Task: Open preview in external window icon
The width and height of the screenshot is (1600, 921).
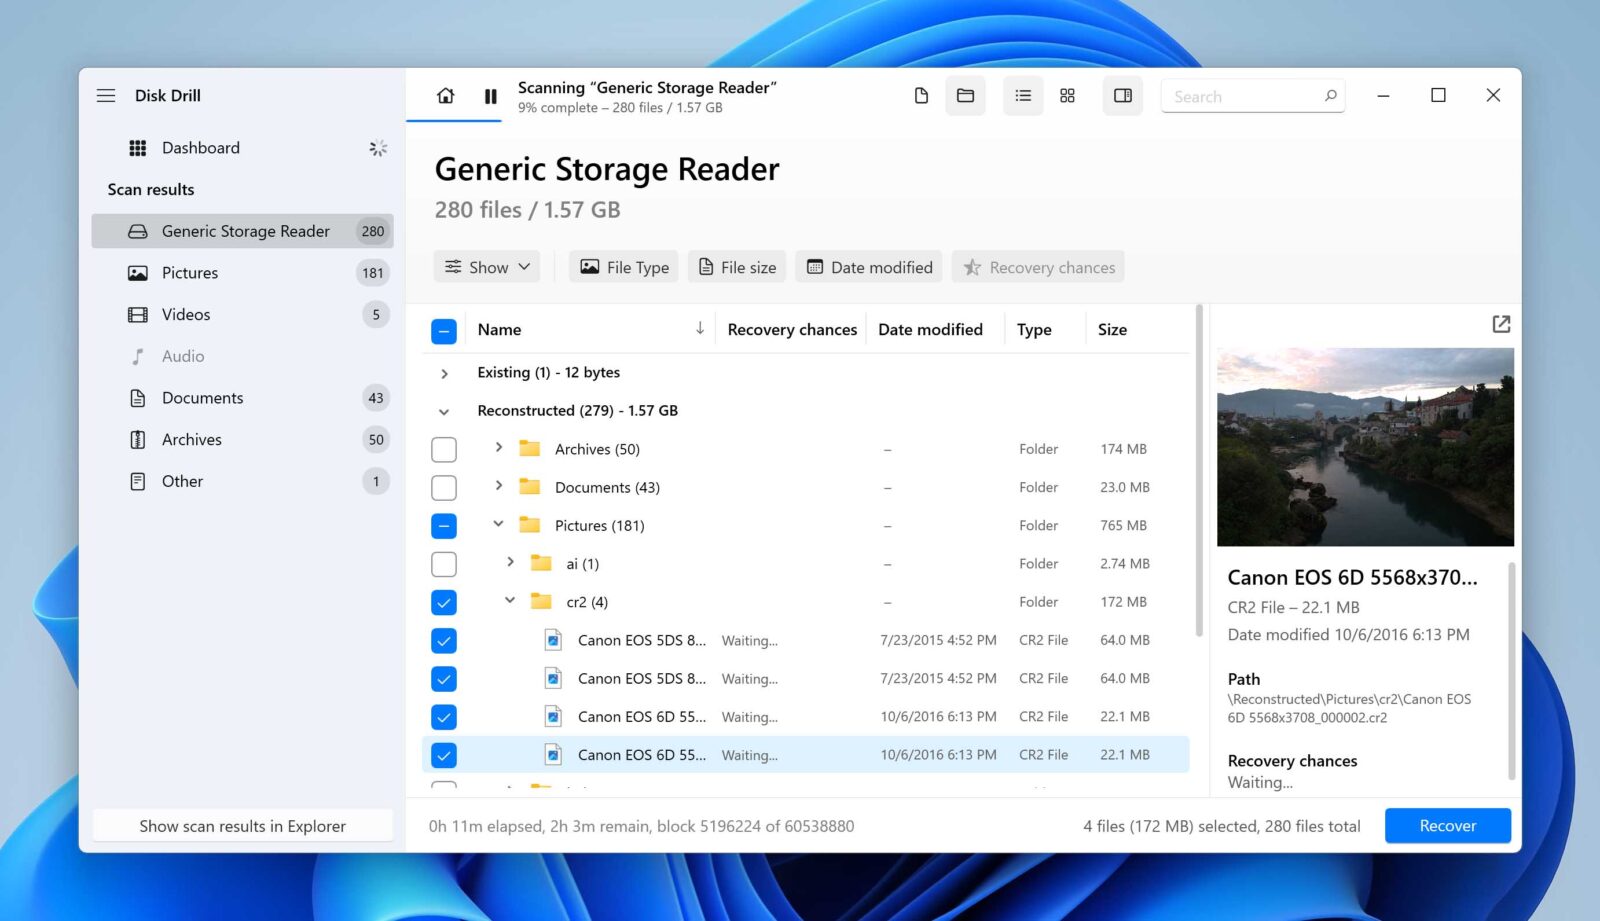Action: click(1500, 324)
